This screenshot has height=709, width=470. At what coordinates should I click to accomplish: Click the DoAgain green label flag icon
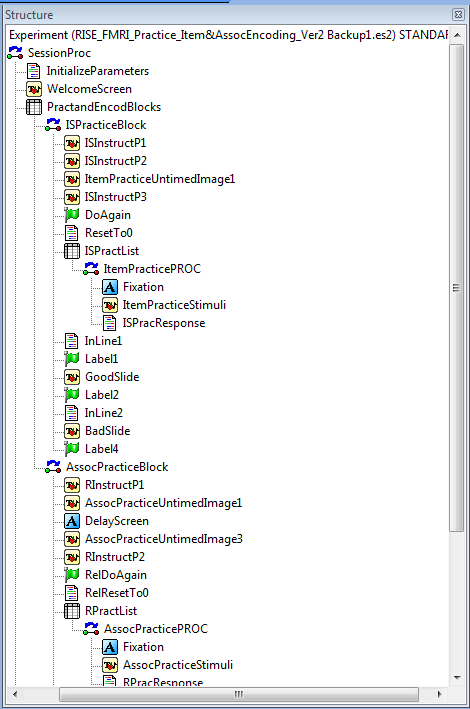[72, 215]
